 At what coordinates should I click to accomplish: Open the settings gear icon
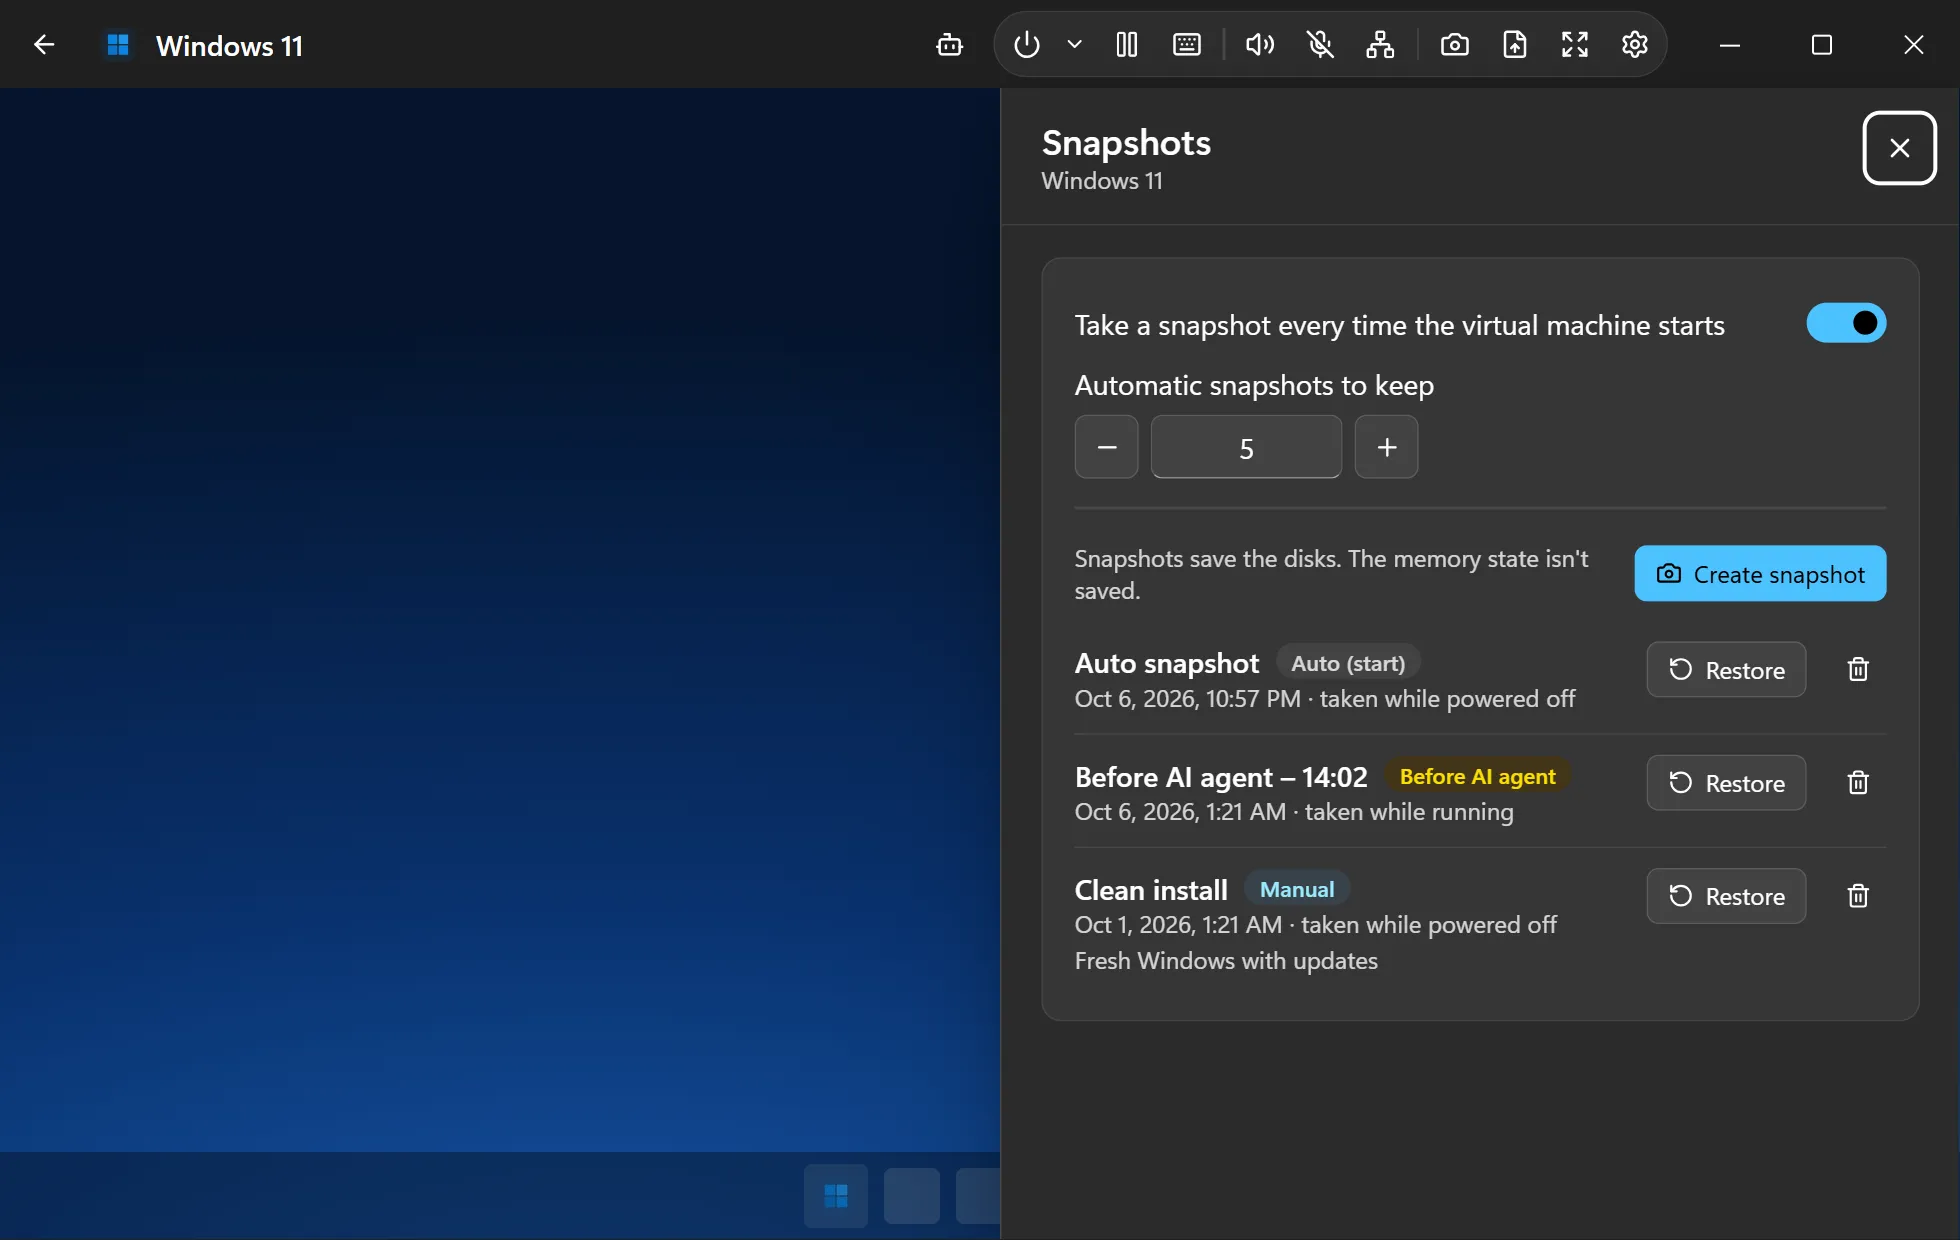[1635, 45]
